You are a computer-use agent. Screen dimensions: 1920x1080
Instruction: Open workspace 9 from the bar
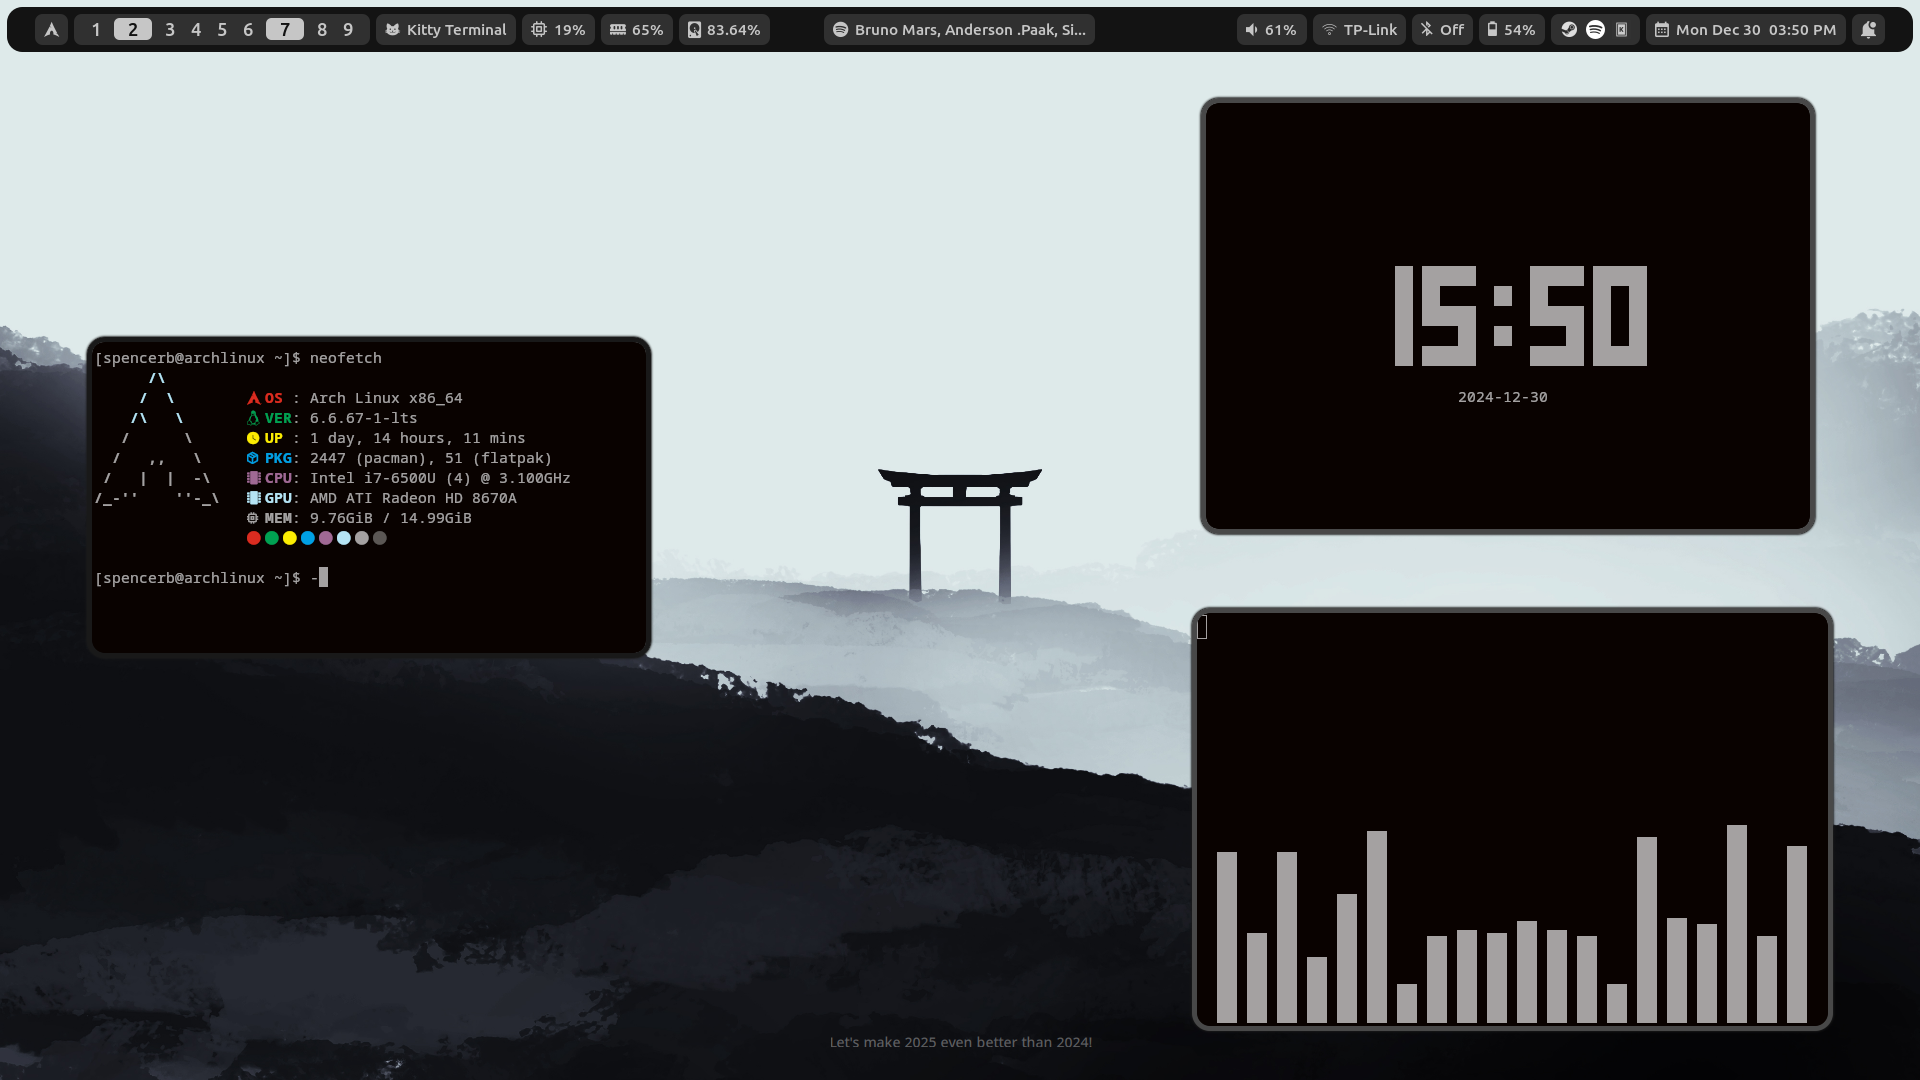(x=347, y=29)
